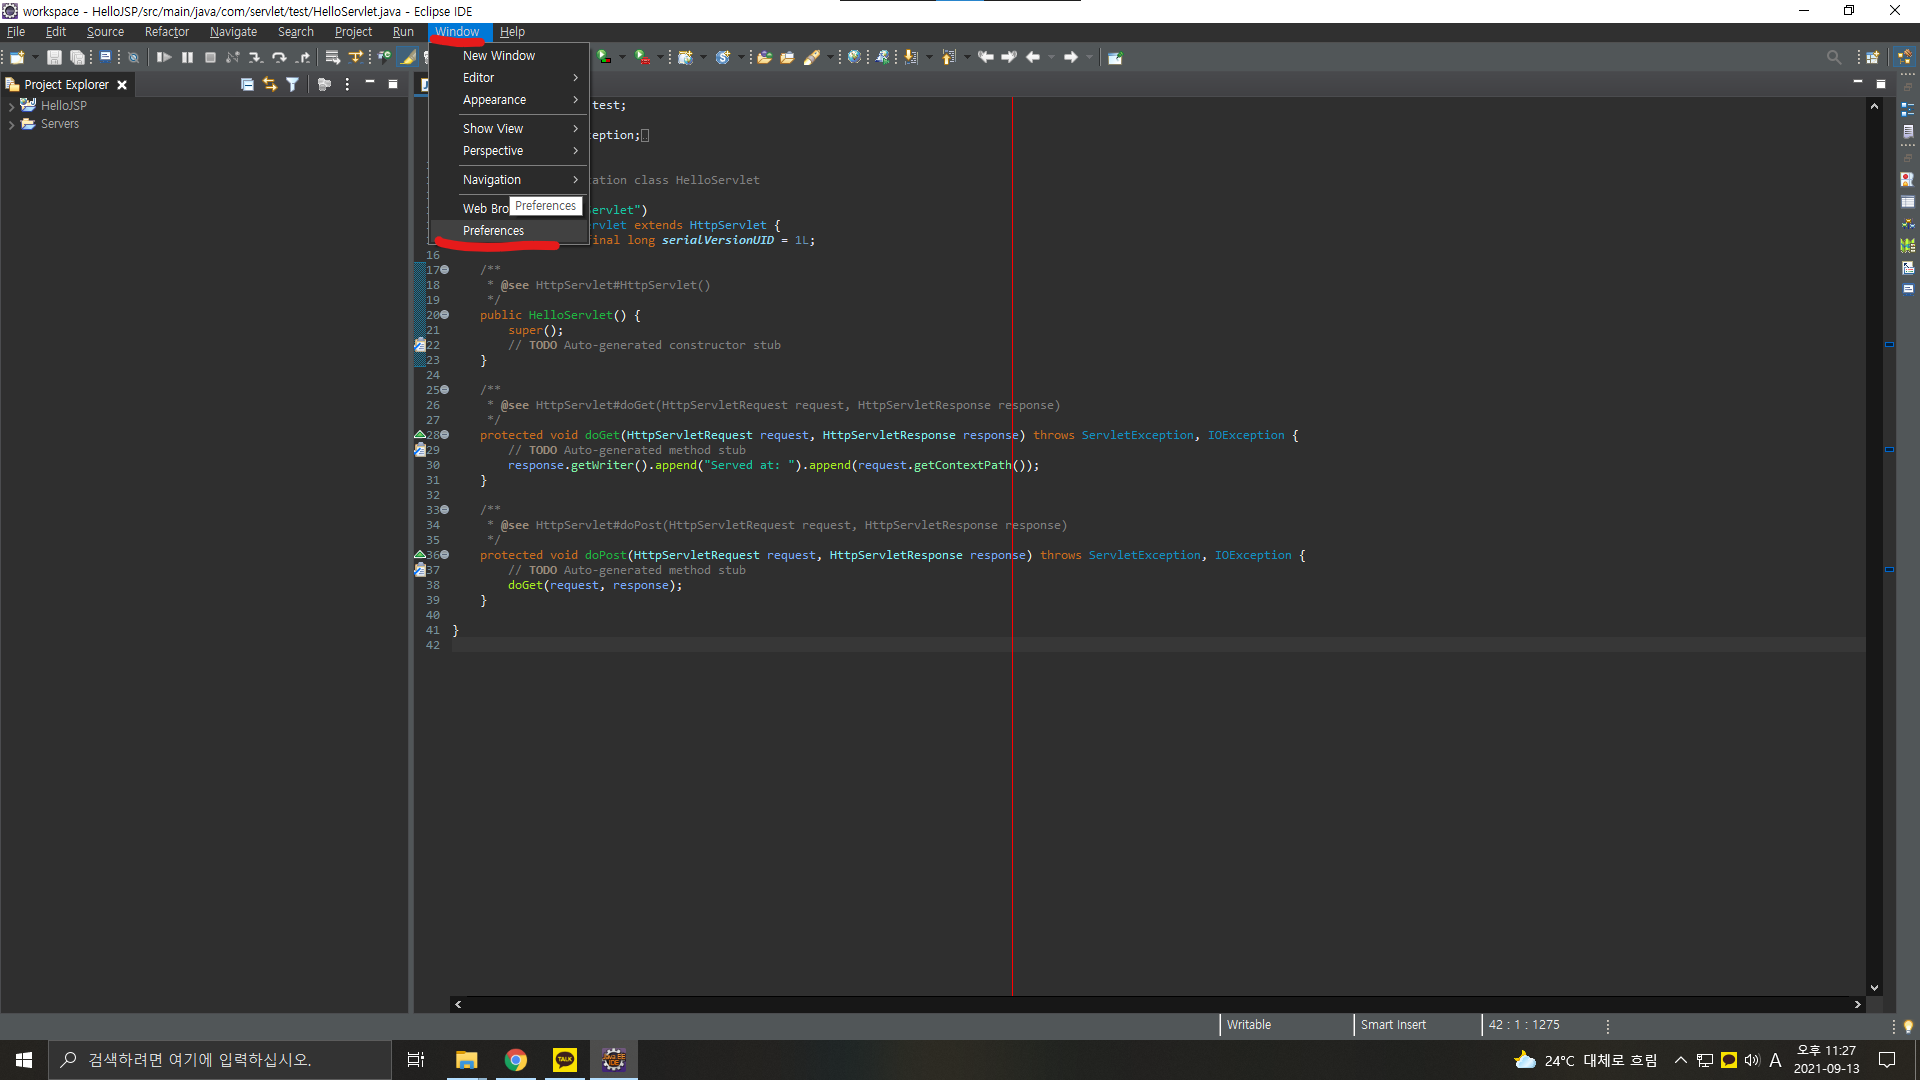Open Chrome from the Windows taskbar
The width and height of the screenshot is (1920, 1080).
[x=516, y=1060]
